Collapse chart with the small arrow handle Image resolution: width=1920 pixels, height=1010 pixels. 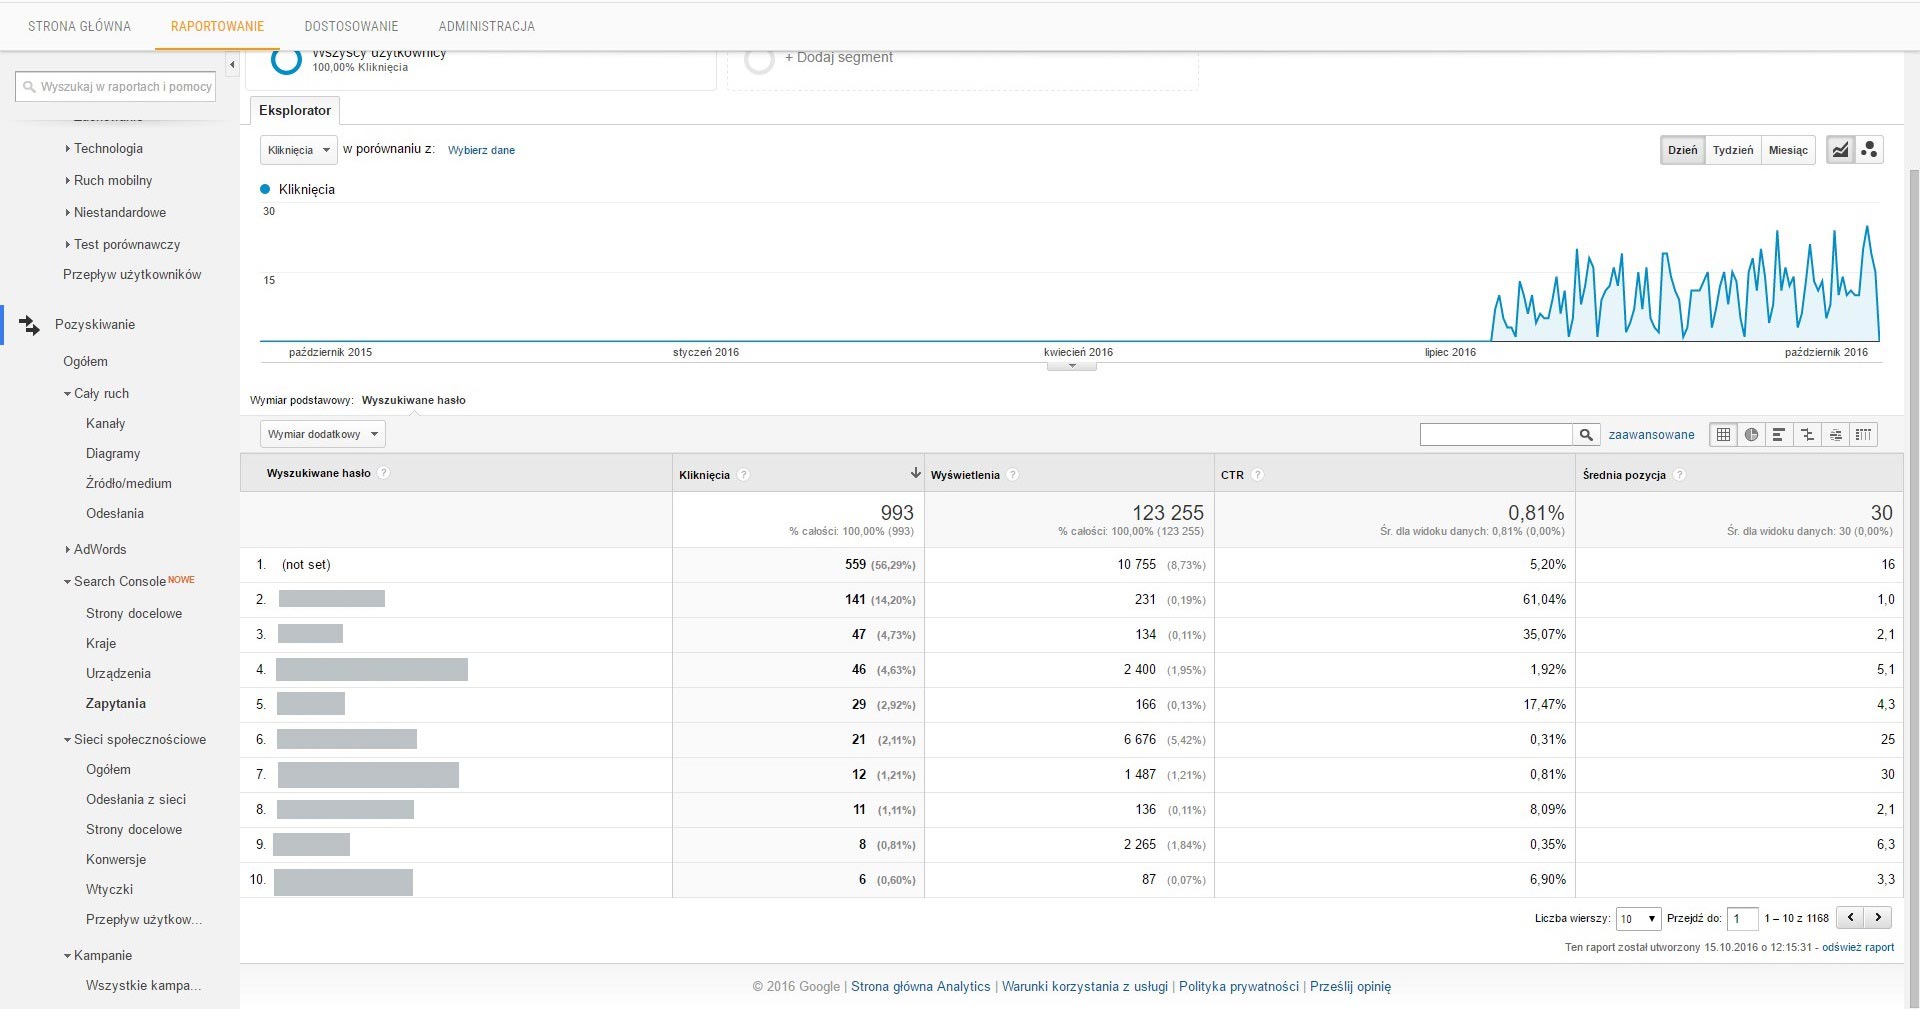tap(1072, 366)
